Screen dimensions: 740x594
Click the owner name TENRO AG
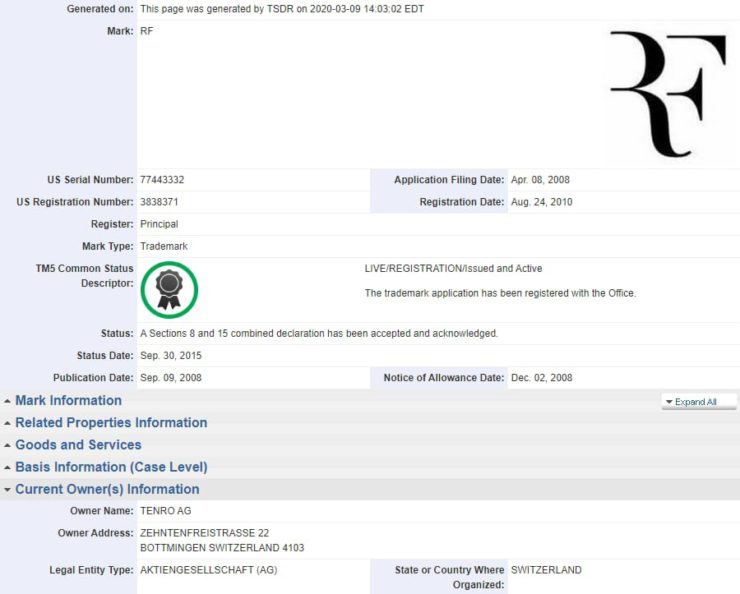click(165, 511)
